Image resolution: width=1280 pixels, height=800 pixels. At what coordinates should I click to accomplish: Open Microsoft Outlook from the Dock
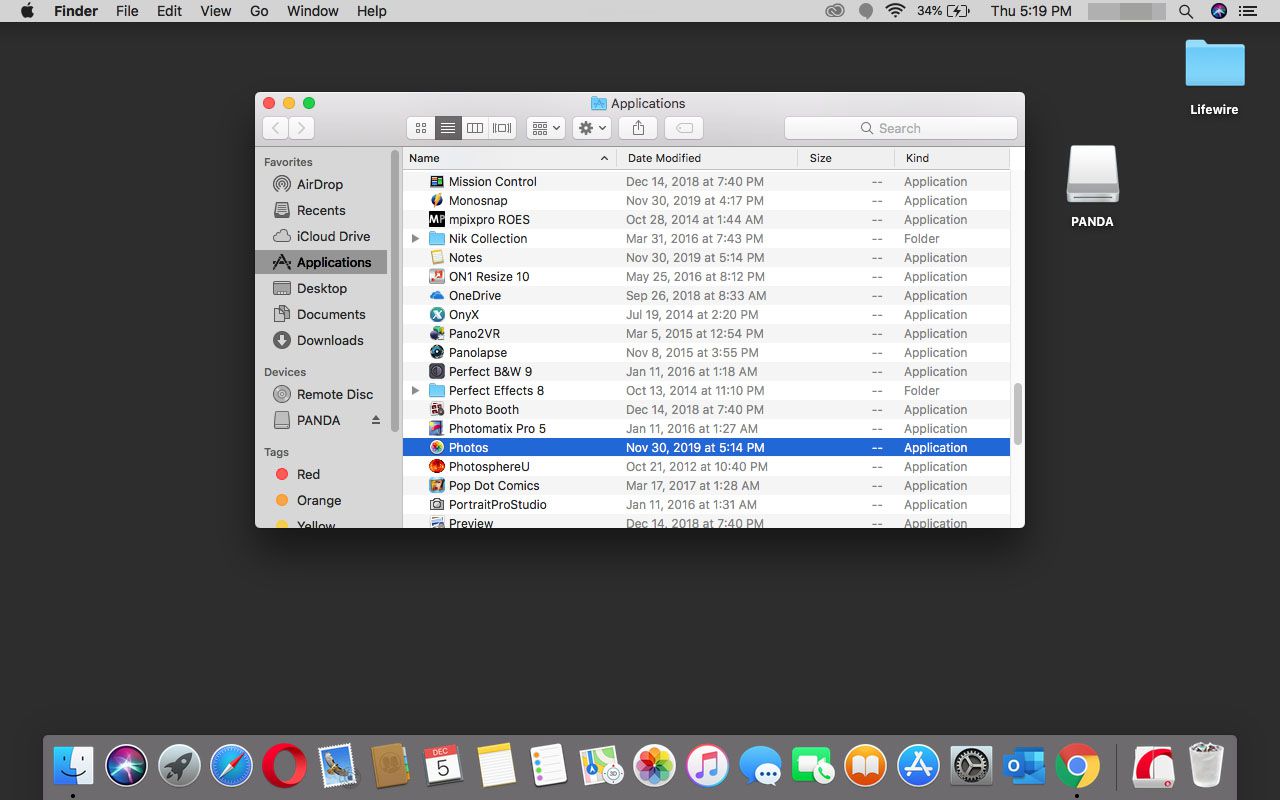[1024, 766]
